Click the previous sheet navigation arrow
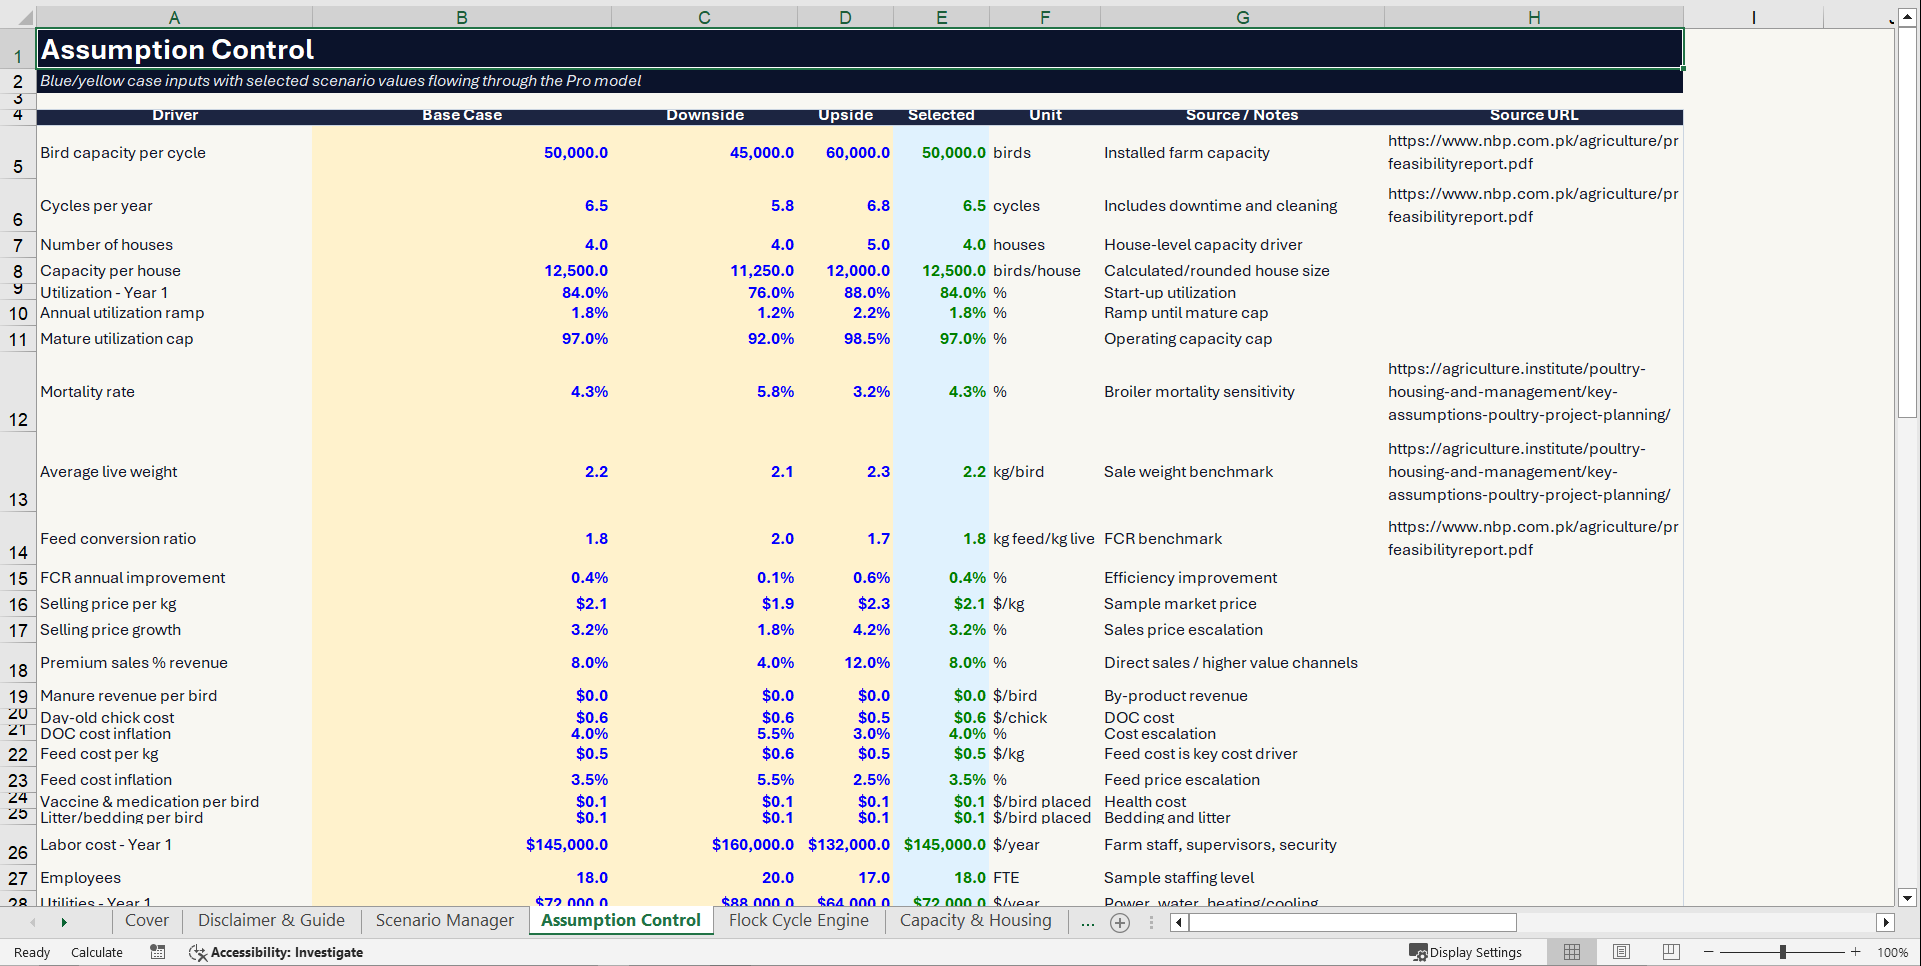 [33, 922]
